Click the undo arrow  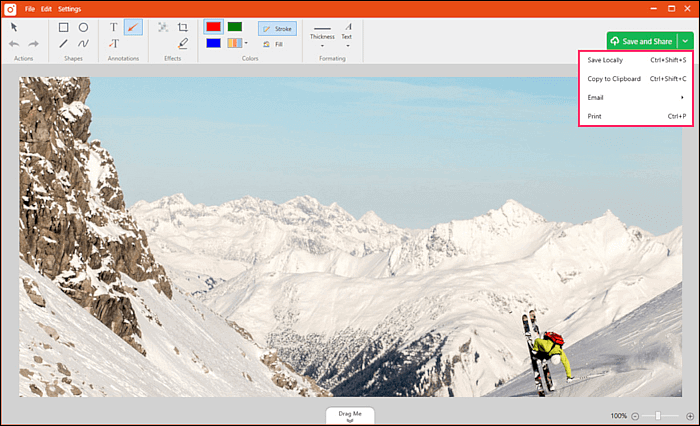point(15,44)
